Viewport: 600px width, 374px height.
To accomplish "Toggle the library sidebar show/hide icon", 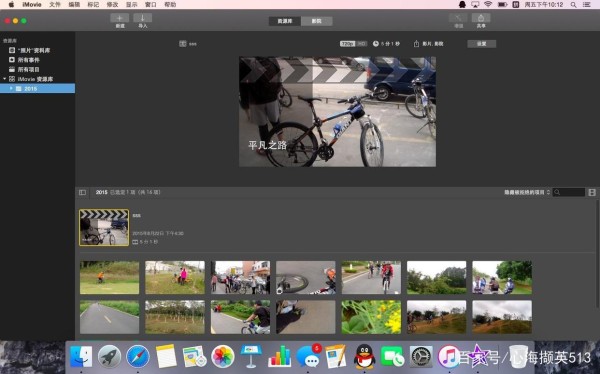I will click(x=82, y=192).
